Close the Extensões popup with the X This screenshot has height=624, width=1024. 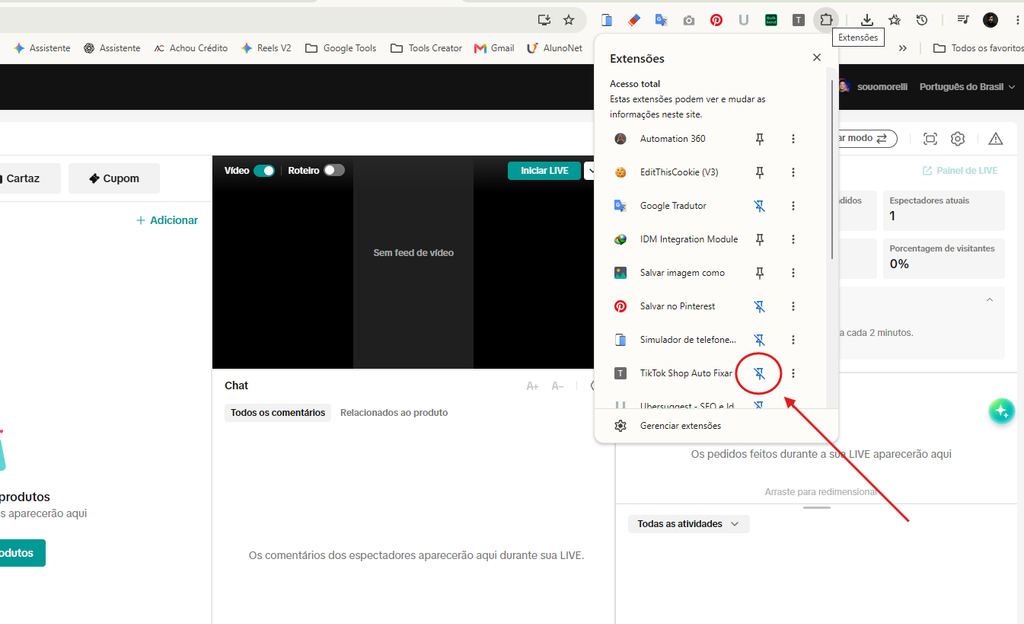tap(816, 57)
